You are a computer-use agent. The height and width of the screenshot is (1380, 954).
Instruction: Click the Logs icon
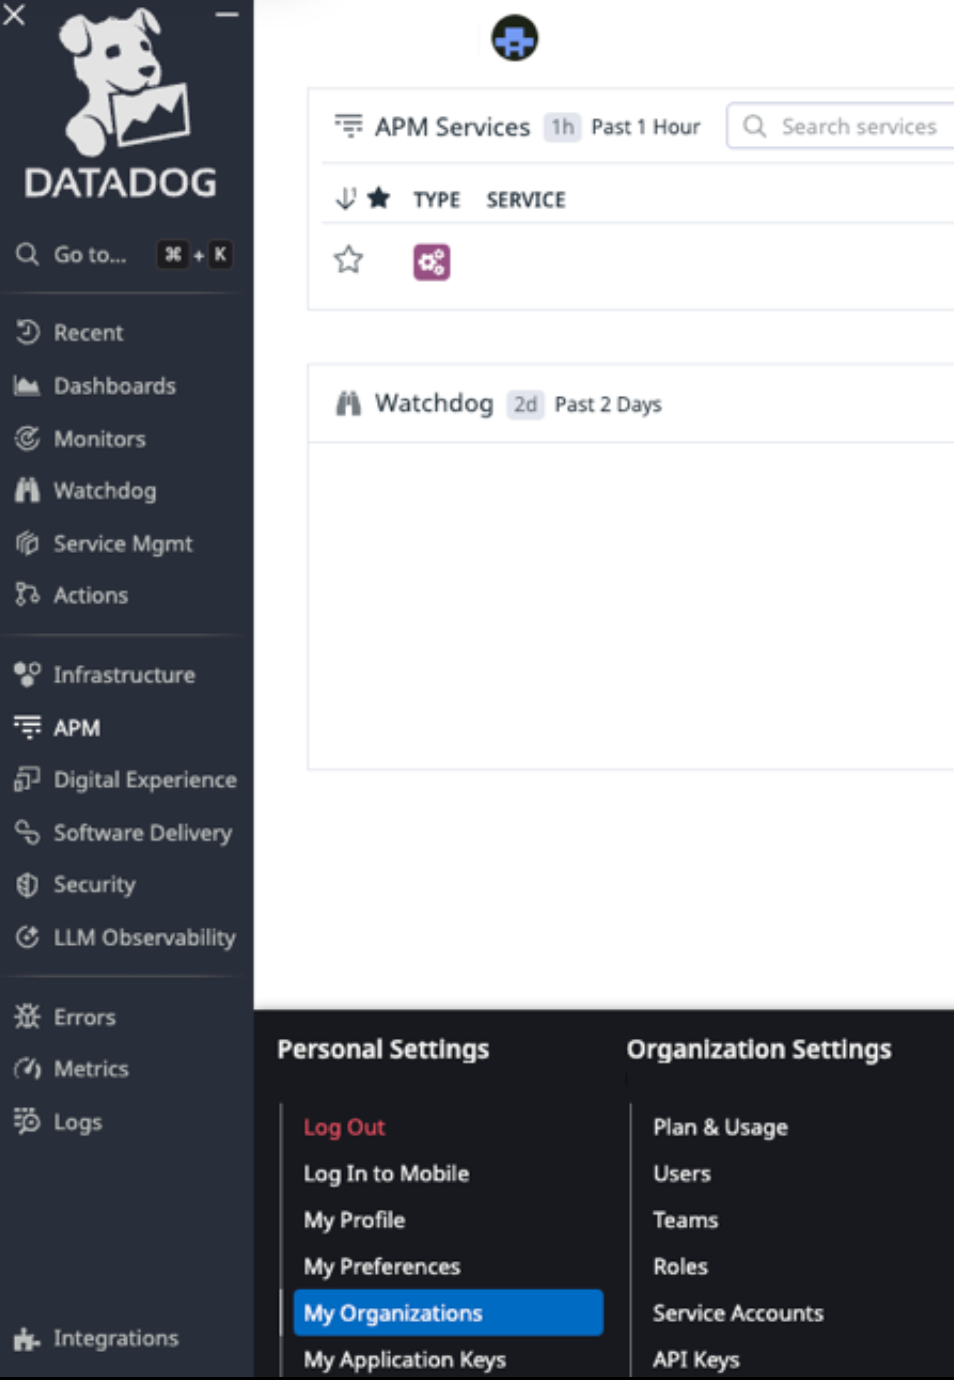(x=27, y=1121)
